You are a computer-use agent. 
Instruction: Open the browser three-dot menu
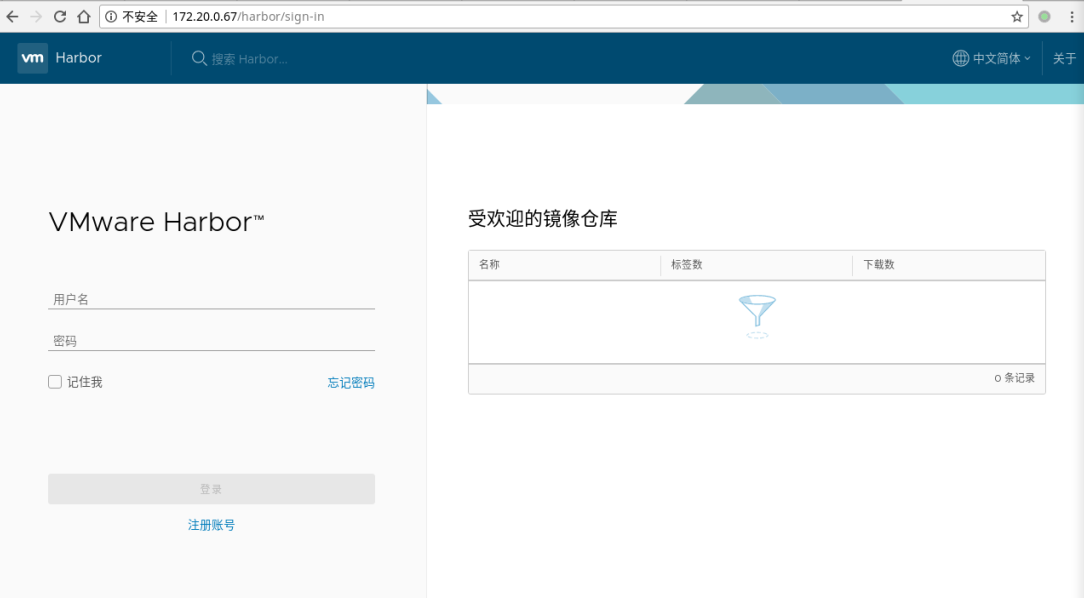click(x=1072, y=17)
